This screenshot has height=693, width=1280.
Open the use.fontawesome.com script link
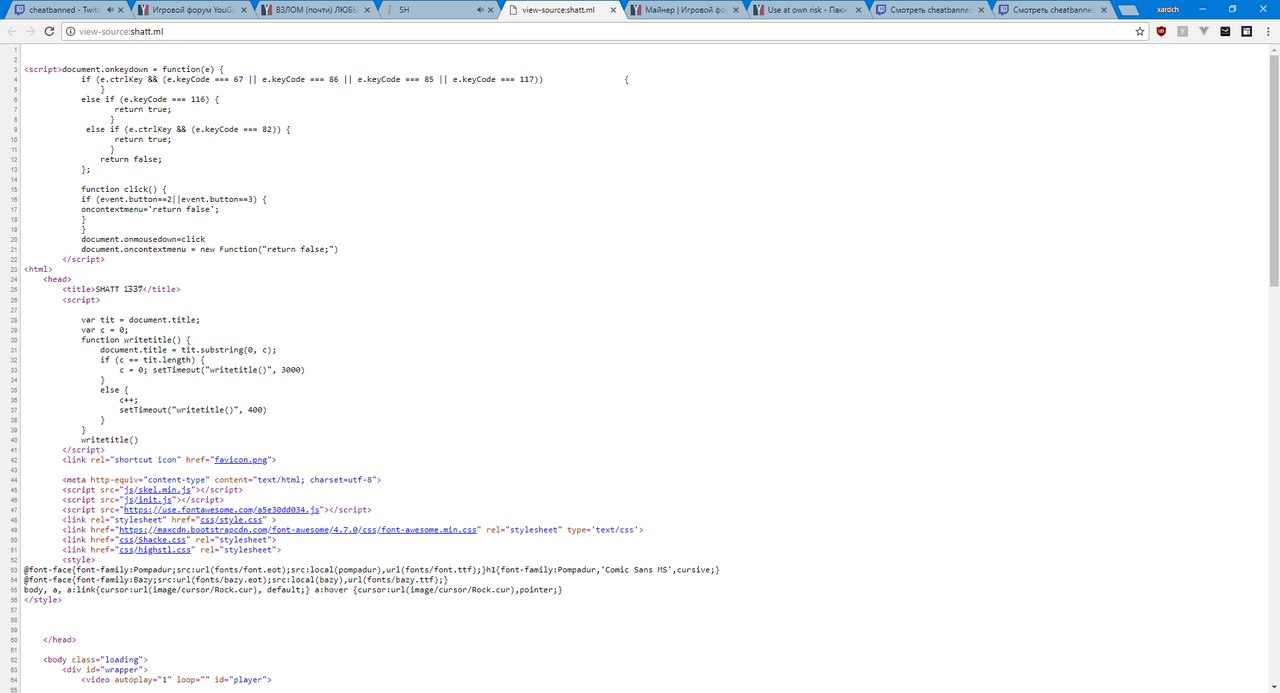222,510
